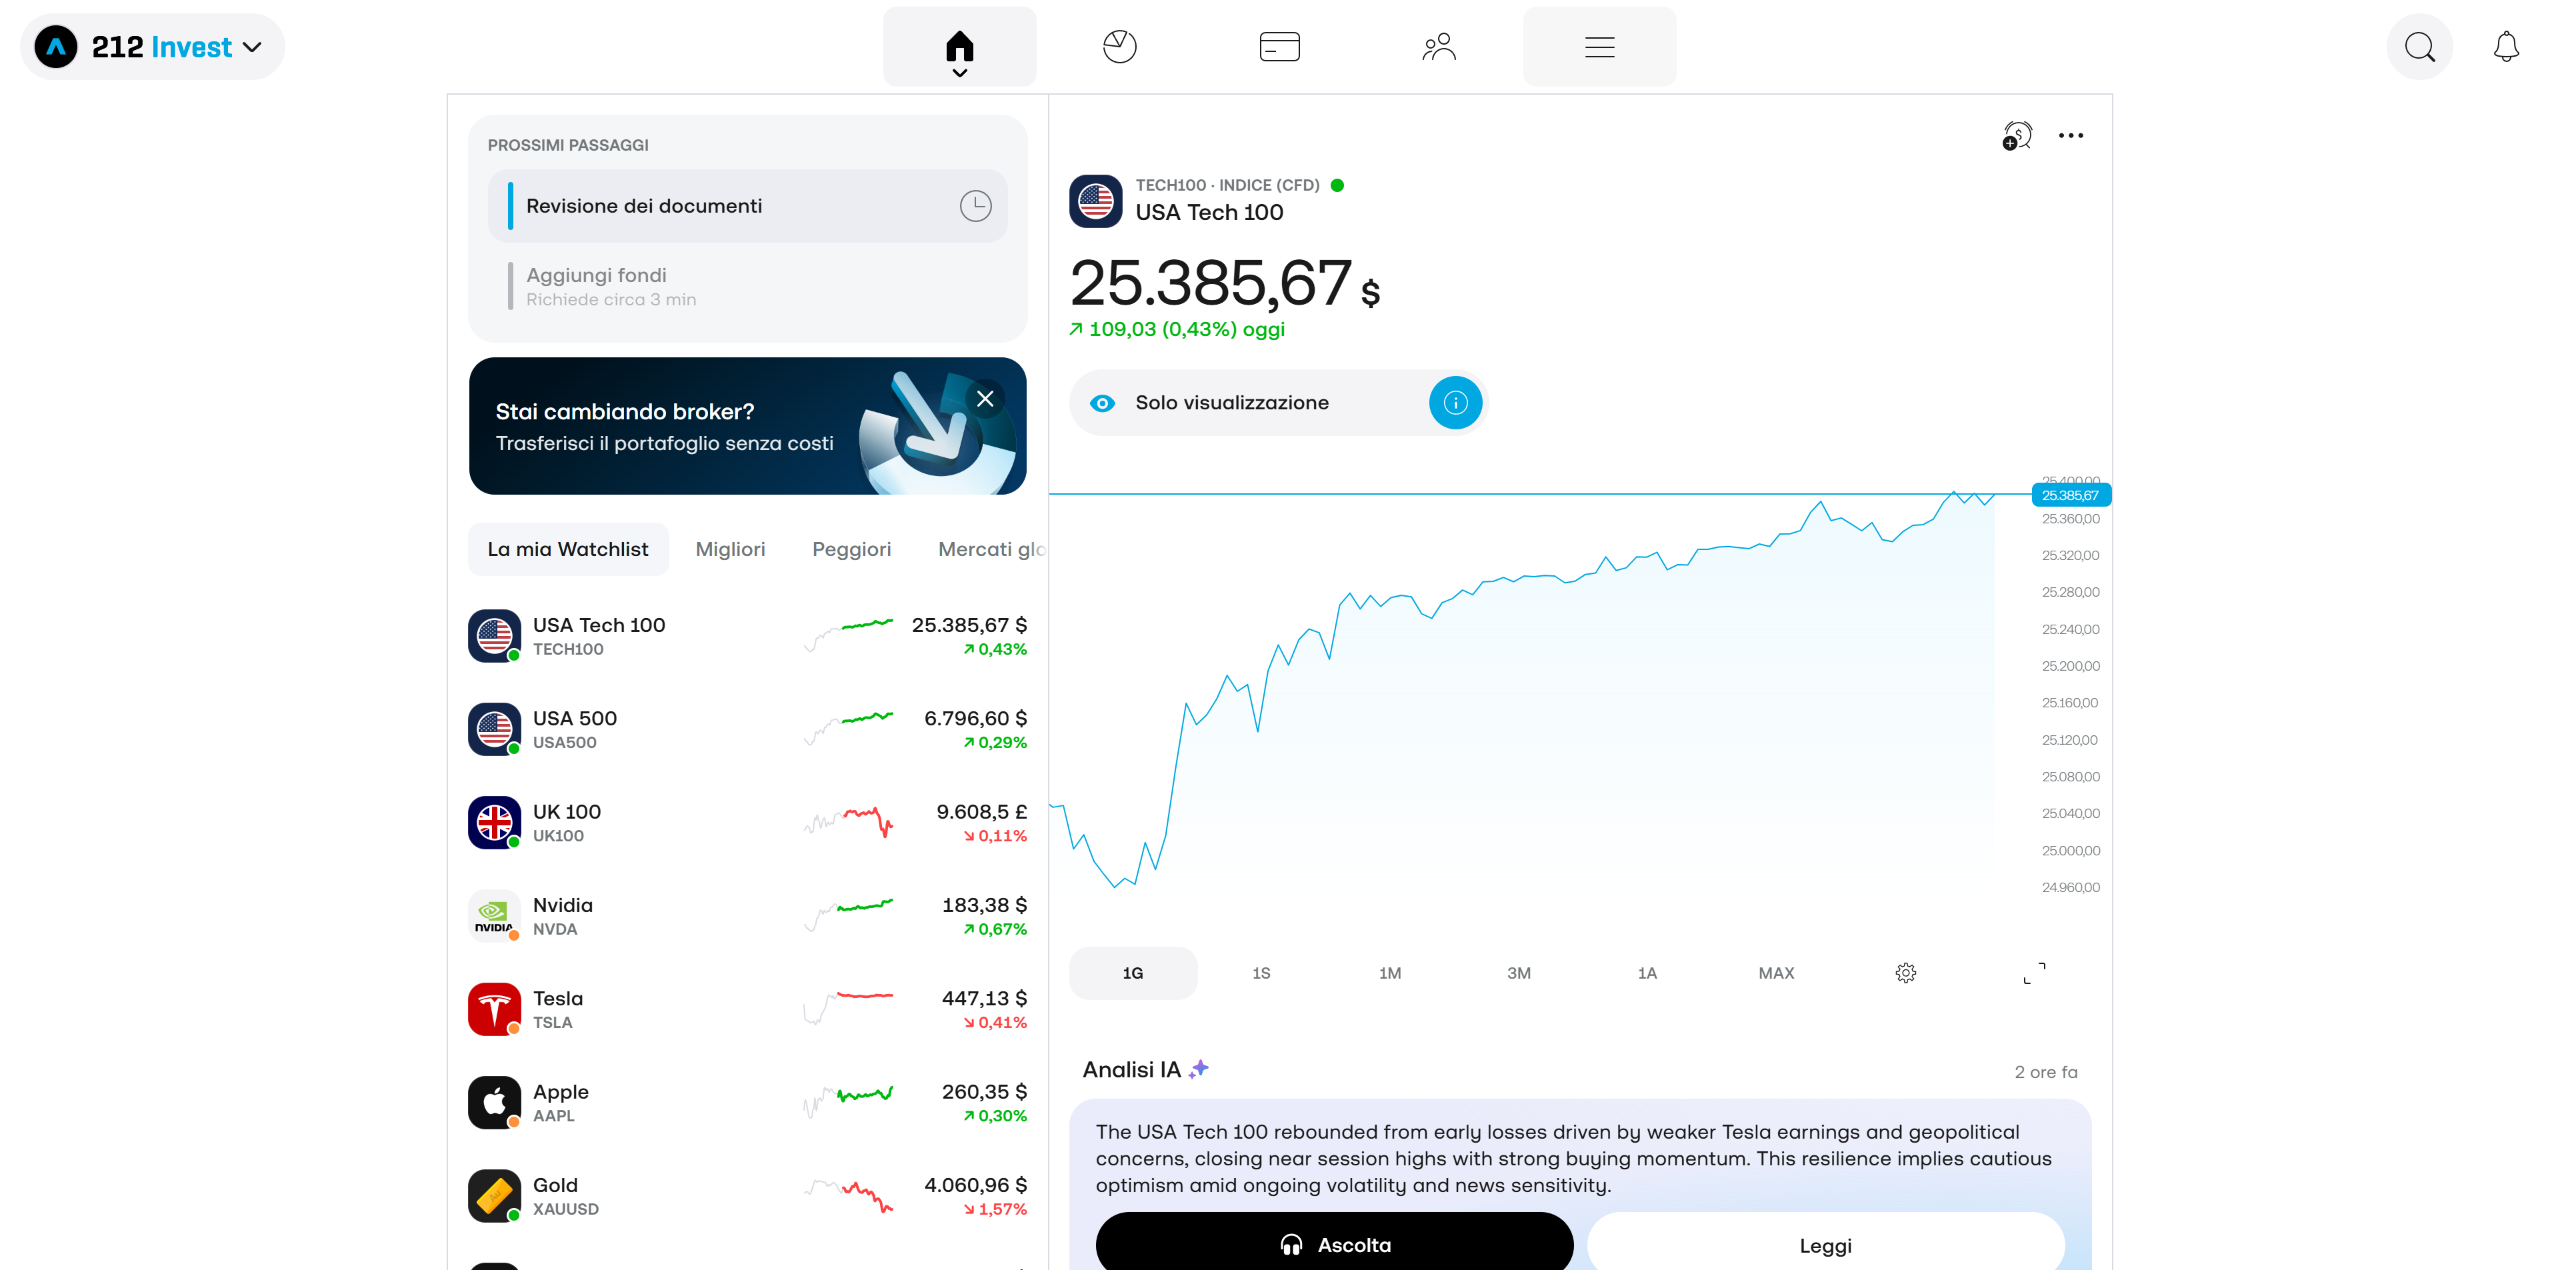Expand chart to fullscreen
The image size is (2560, 1270).
(x=2034, y=973)
